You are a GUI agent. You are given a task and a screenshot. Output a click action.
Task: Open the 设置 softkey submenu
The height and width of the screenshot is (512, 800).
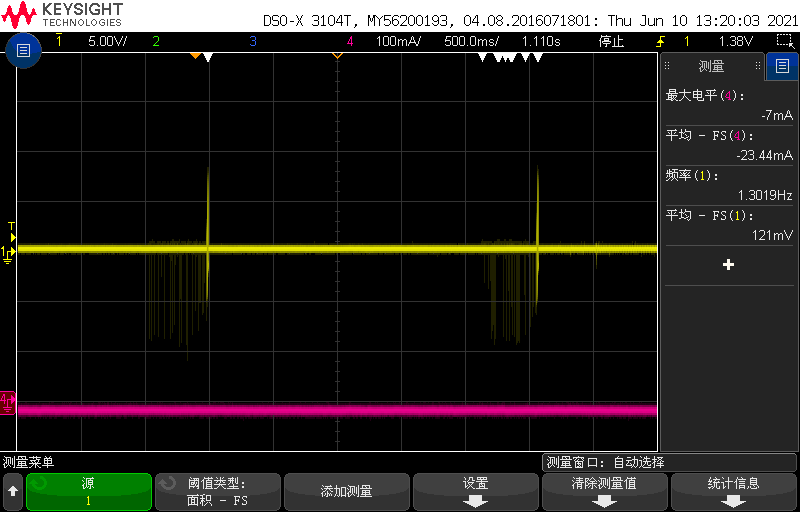pyautogui.click(x=476, y=492)
